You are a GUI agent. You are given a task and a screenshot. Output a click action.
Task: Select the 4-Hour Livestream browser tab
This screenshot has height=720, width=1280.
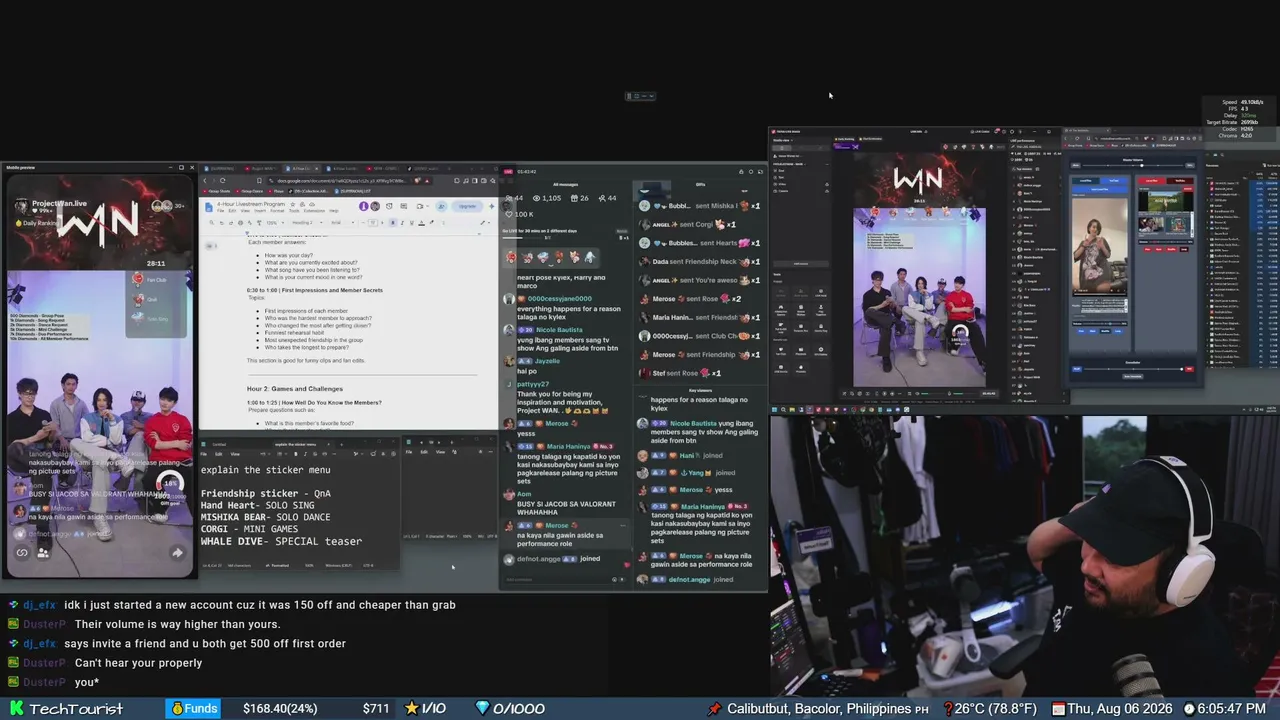(303, 168)
